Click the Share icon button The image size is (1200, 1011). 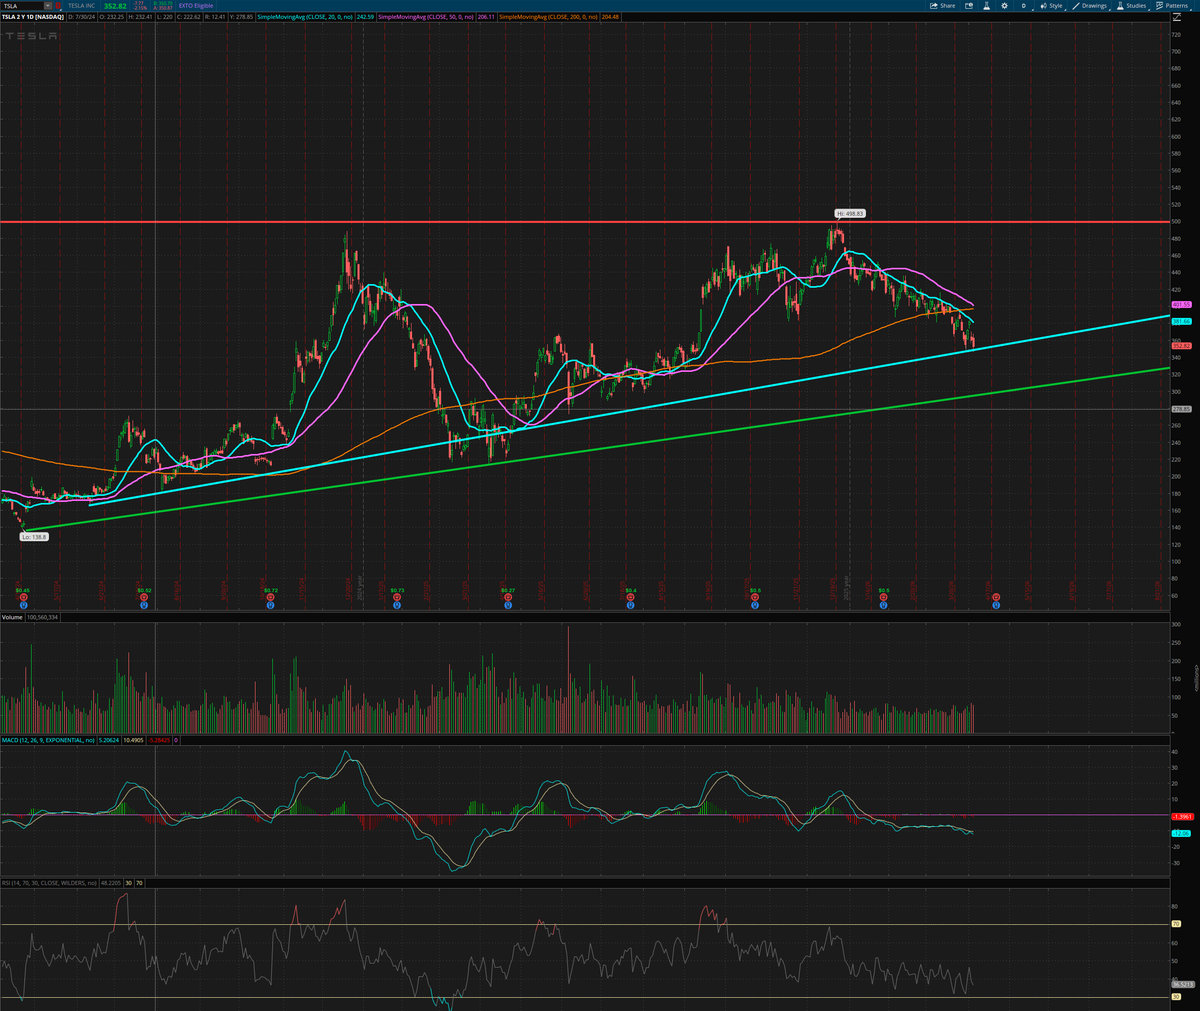tap(942, 5)
